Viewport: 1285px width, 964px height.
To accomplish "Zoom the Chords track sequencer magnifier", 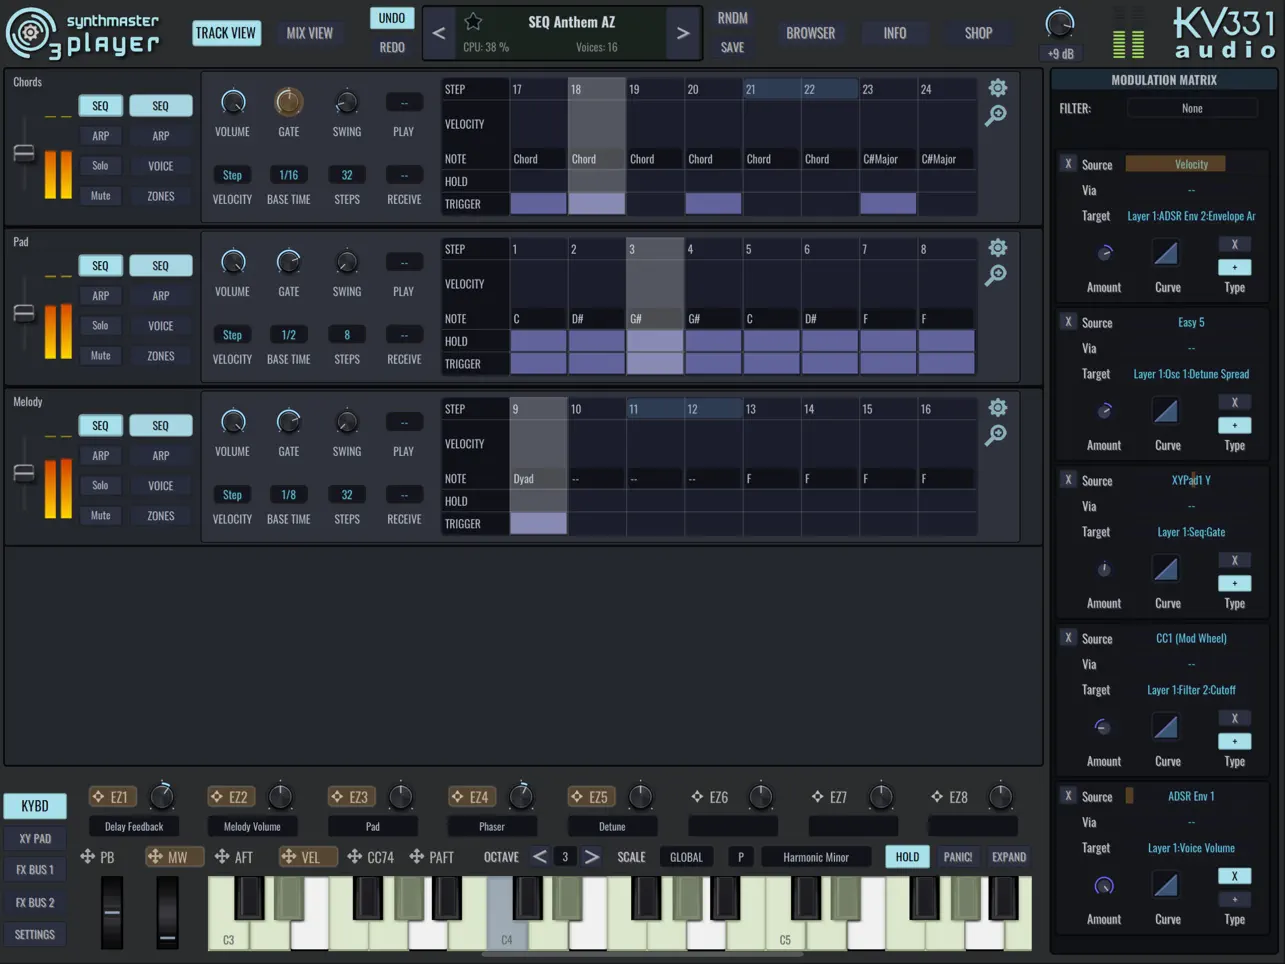I will point(996,116).
